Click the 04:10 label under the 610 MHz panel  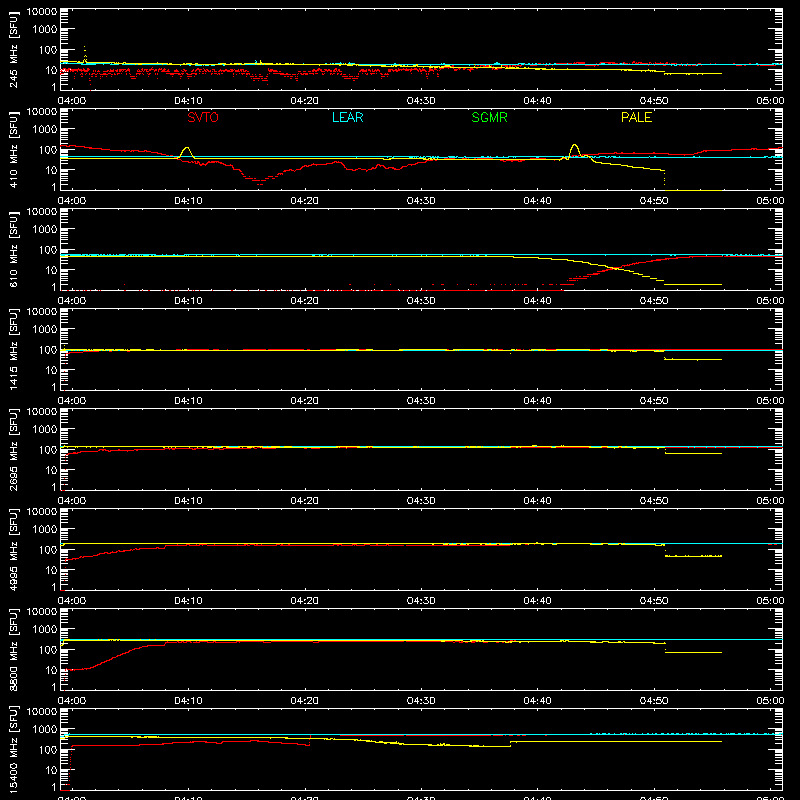click(188, 301)
